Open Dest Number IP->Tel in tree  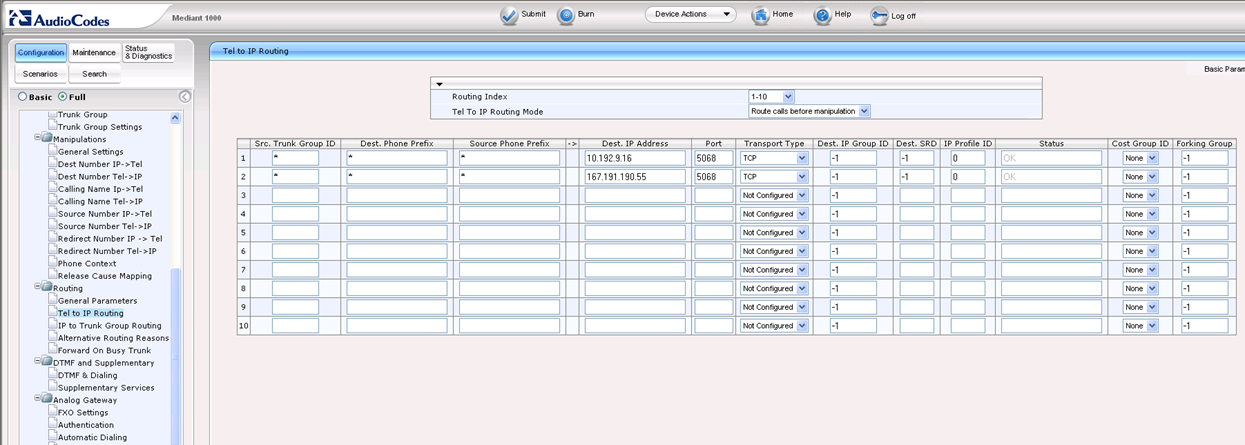coord(100,164)
